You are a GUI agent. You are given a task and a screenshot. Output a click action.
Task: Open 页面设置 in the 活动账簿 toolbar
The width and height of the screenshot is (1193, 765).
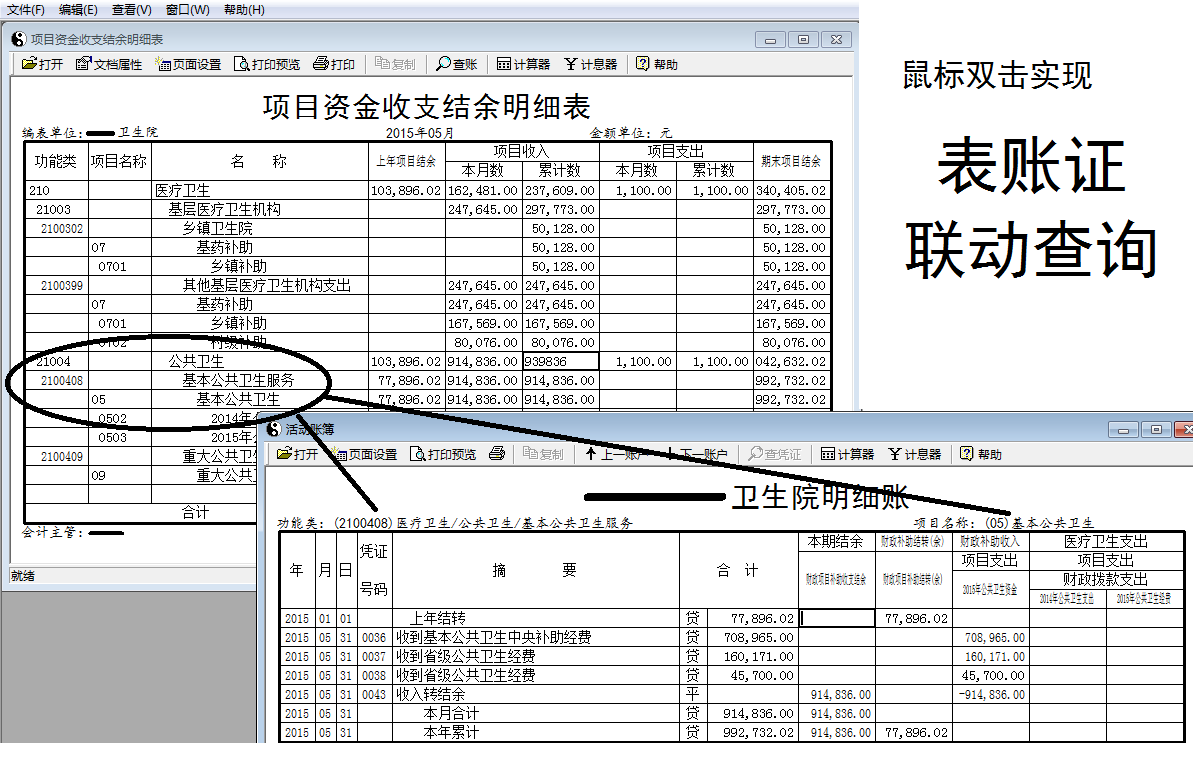(x=366, y=454)
